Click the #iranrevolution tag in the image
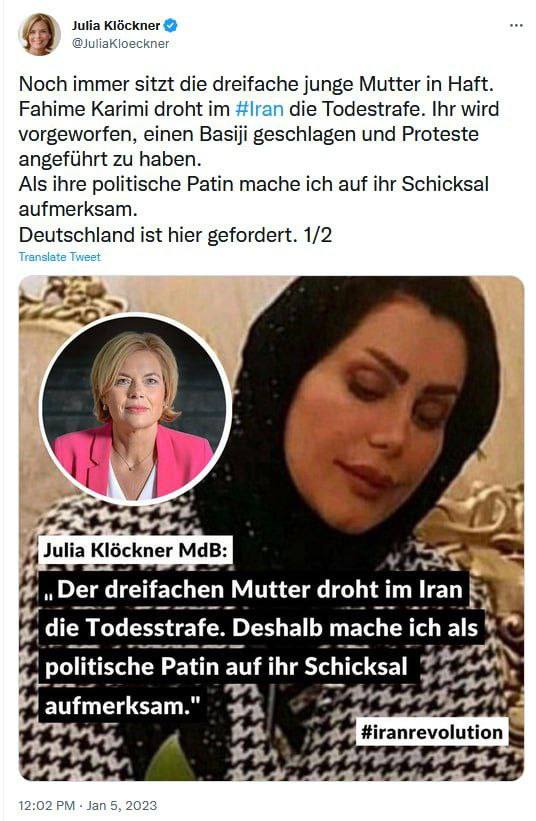The image size is (536, 821). click(x=432, y=731)
